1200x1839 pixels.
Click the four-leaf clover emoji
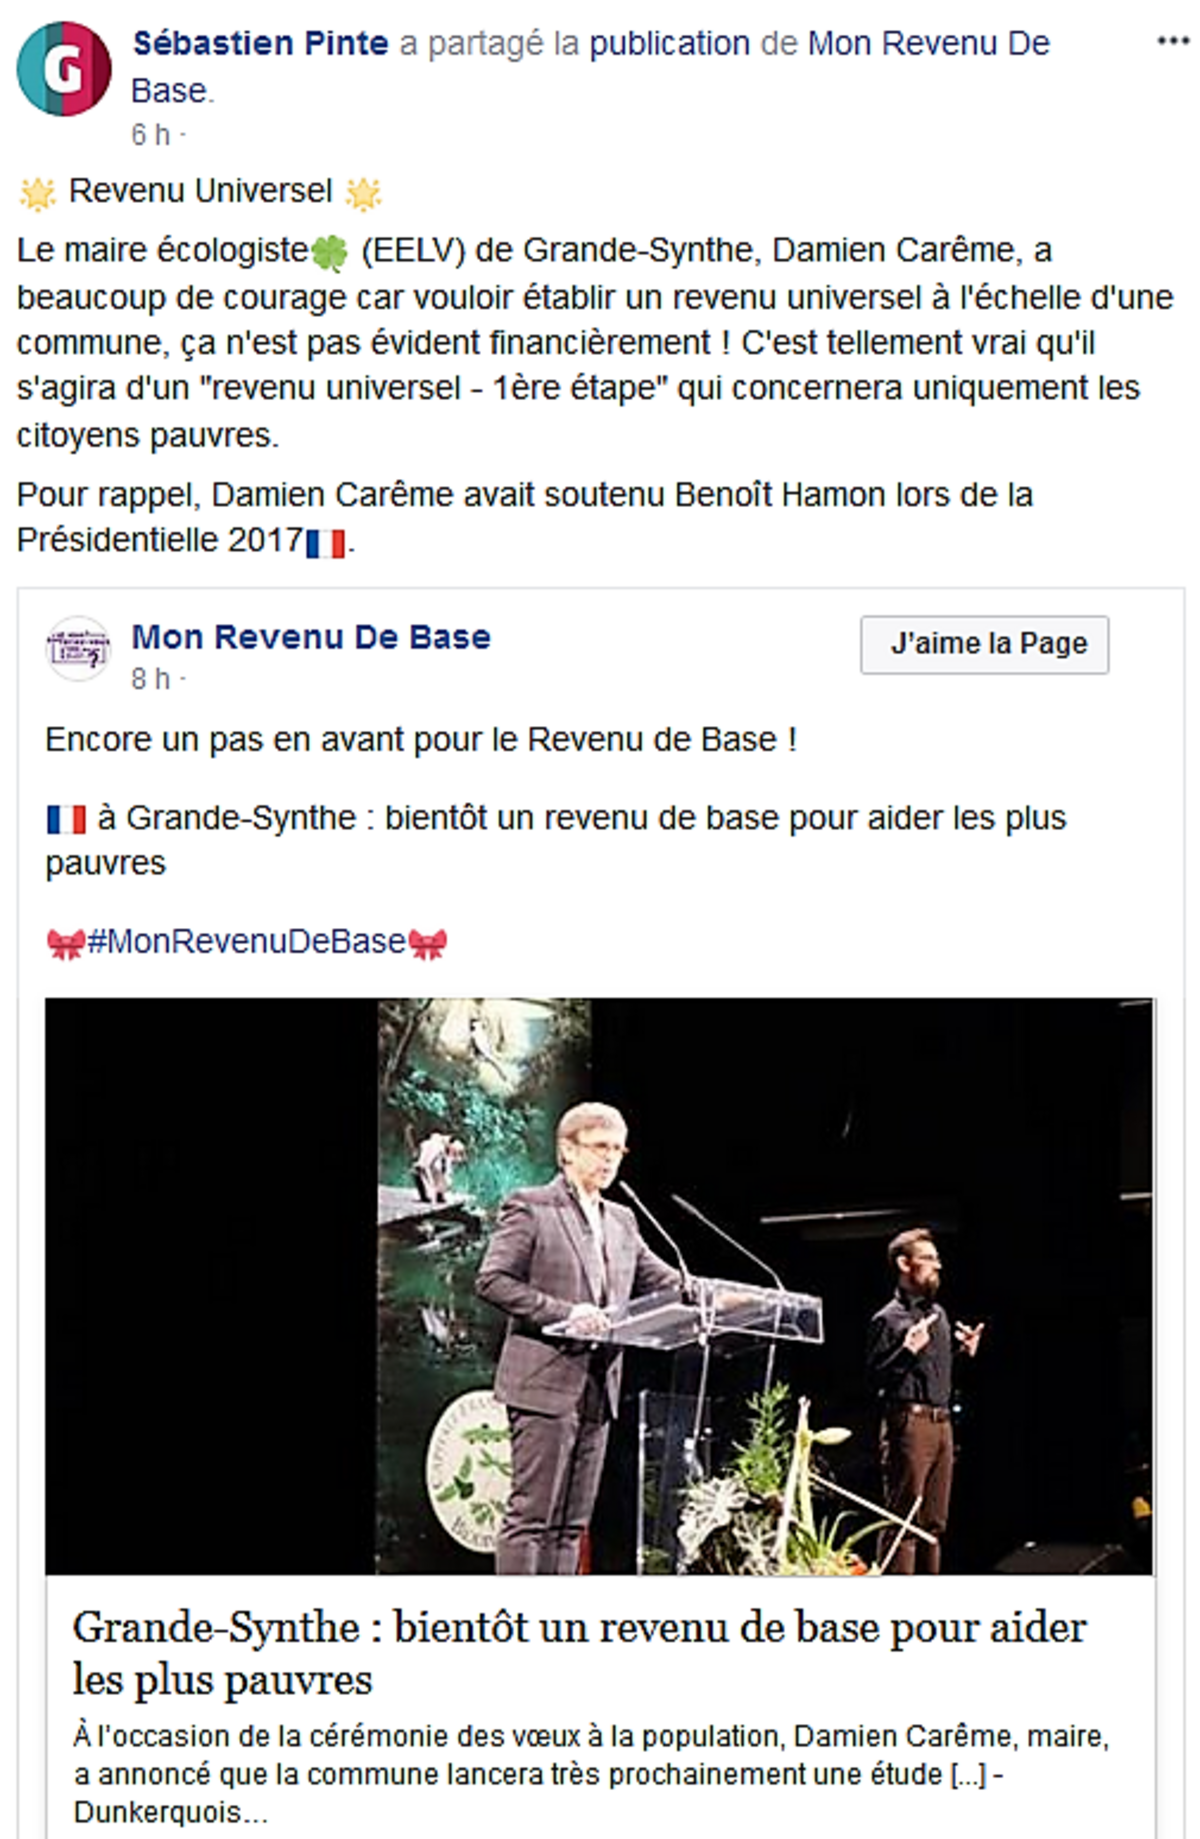point(330,252)
